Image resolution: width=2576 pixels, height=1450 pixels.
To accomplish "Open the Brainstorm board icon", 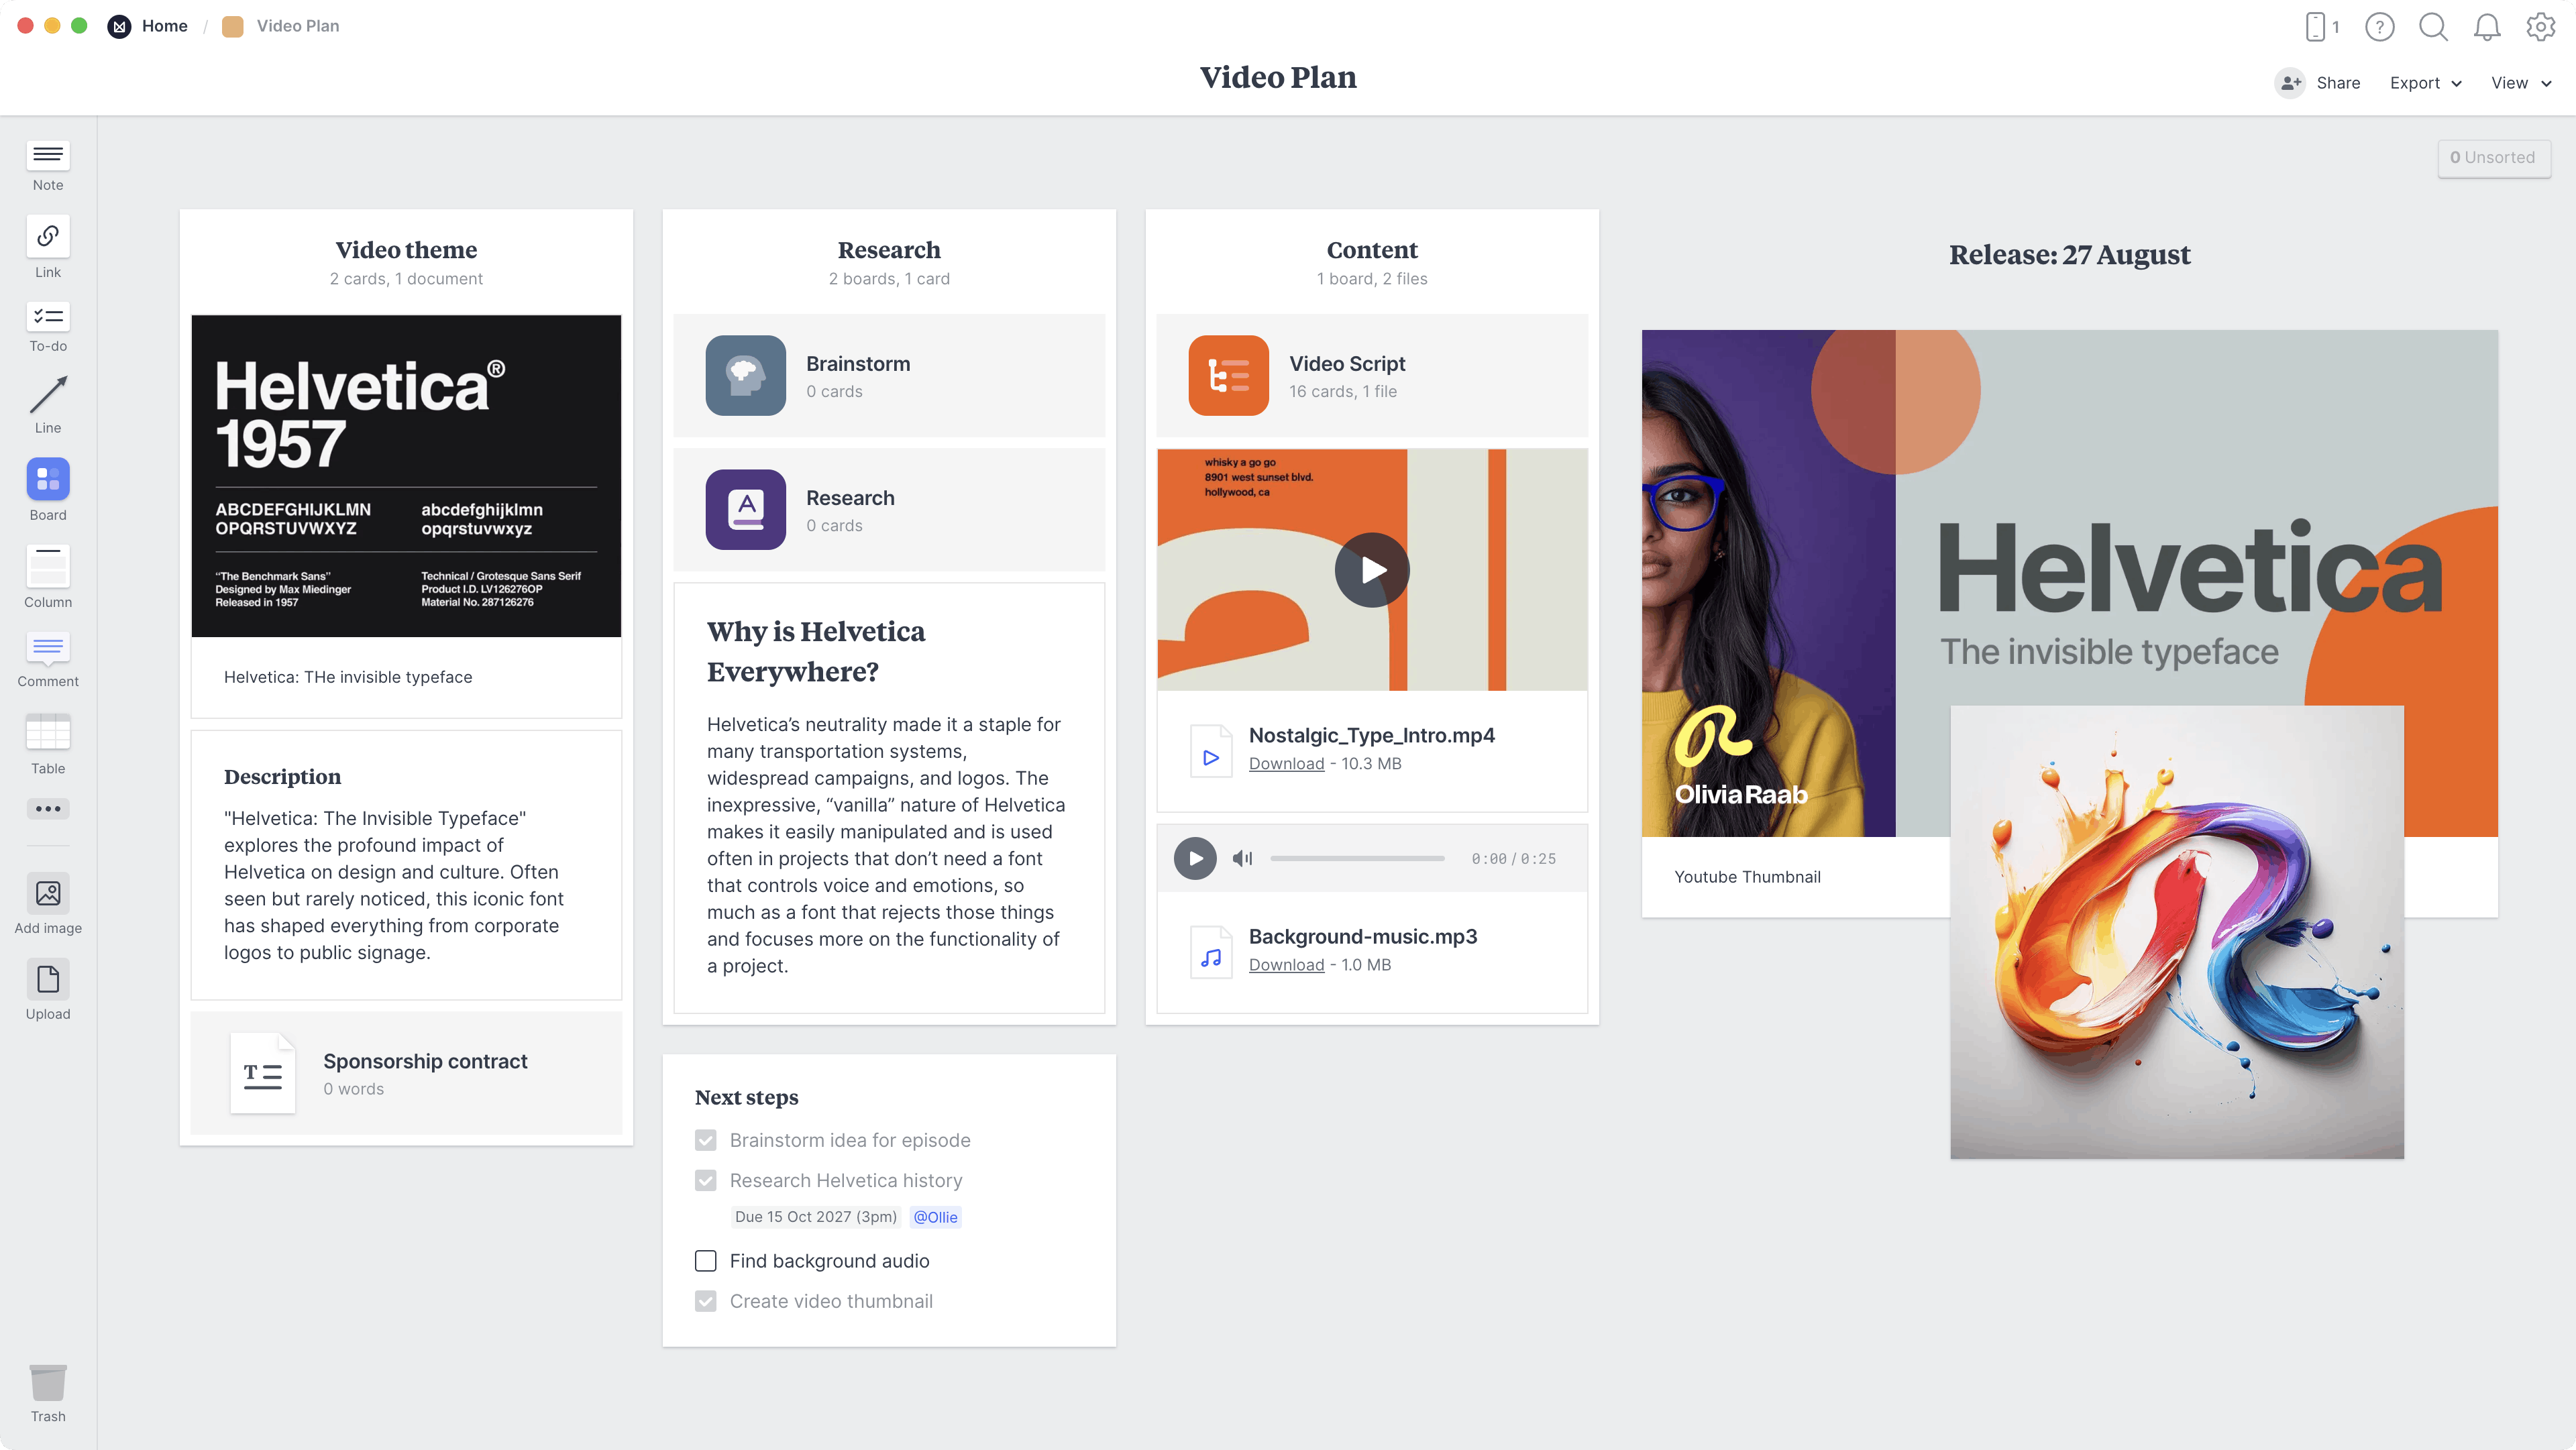I will tap(745, 375).
